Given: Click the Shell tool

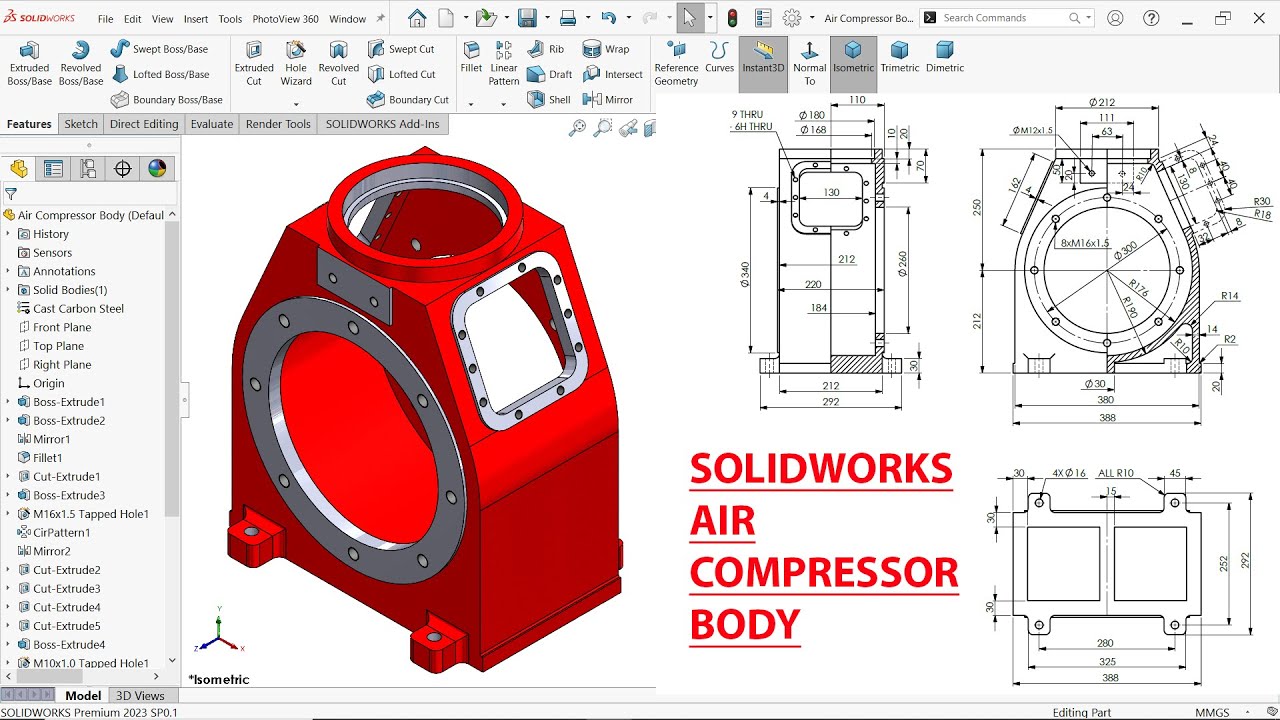Looking at the screenshot, I should [548, 100].
